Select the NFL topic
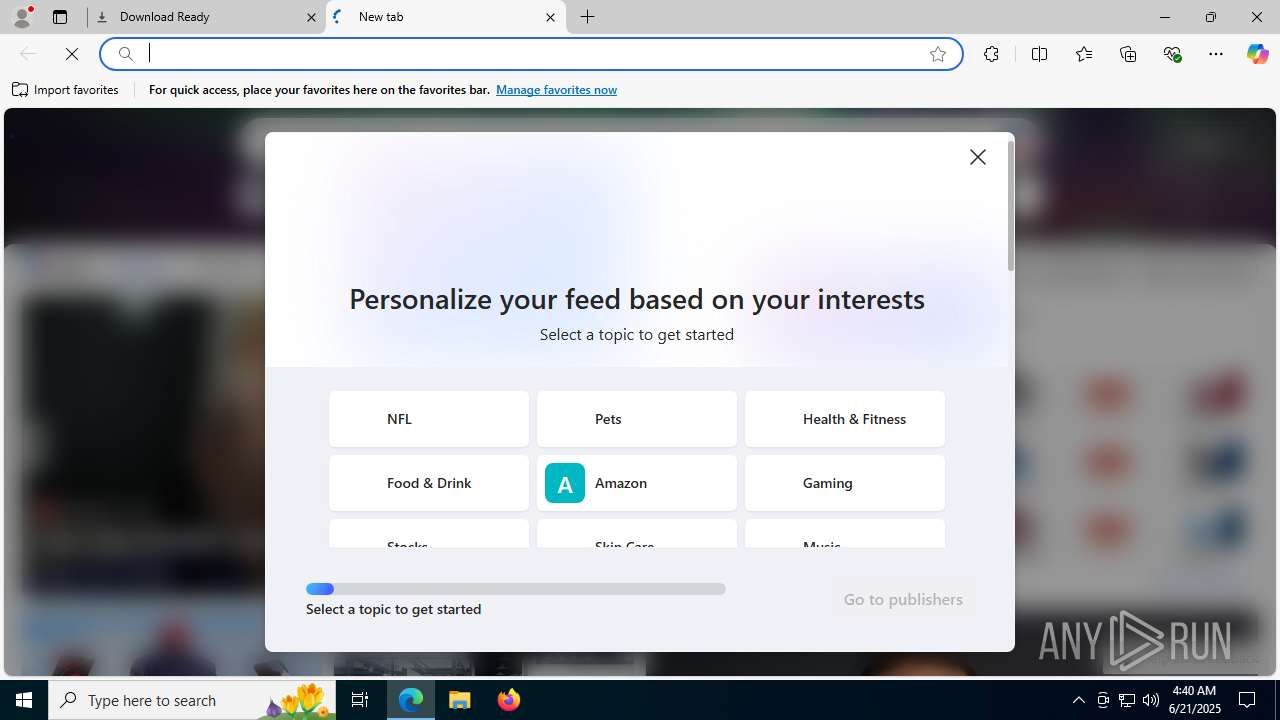The width and height of the screenshot is (1280, 720). coord(429,419)
